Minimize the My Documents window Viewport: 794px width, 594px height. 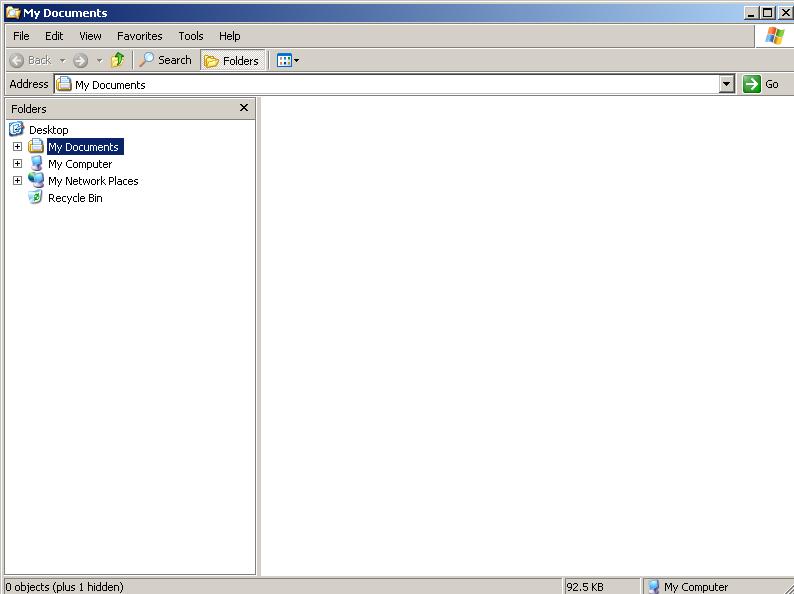pyautogui.click(x=751, y=13)
